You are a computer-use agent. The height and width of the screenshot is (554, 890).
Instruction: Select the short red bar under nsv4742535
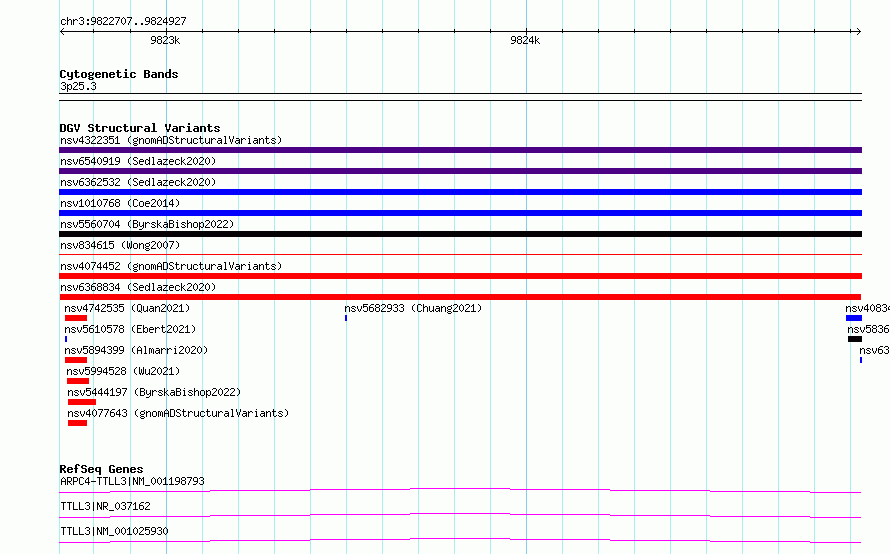76,318
